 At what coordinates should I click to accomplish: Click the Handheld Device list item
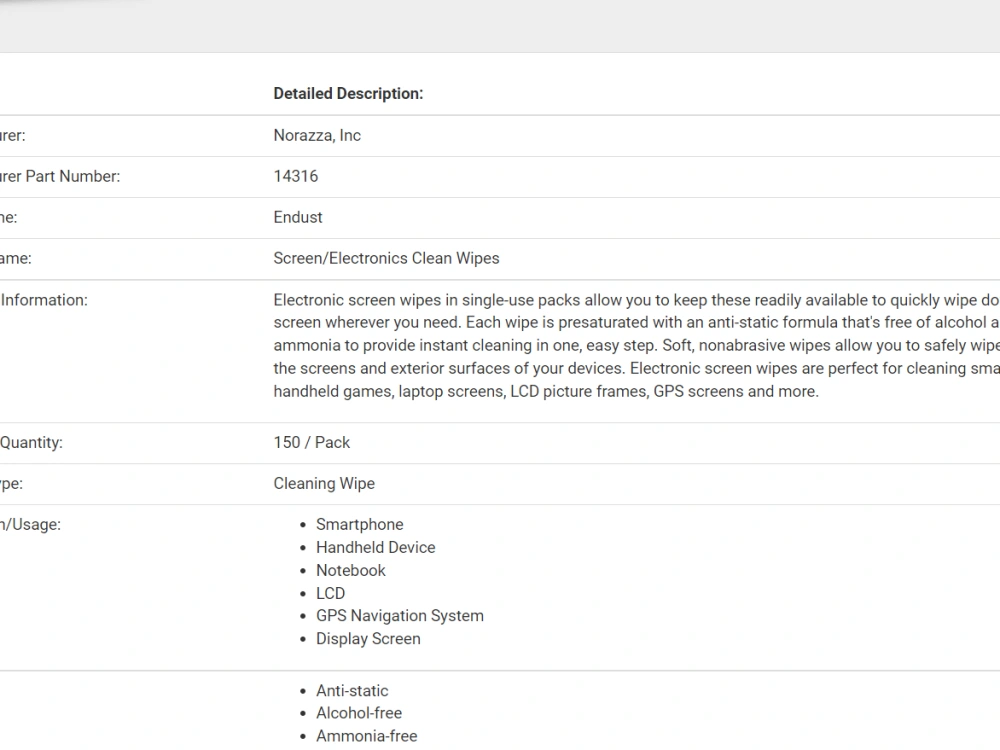pyautogui.click(x=376, y=547)
